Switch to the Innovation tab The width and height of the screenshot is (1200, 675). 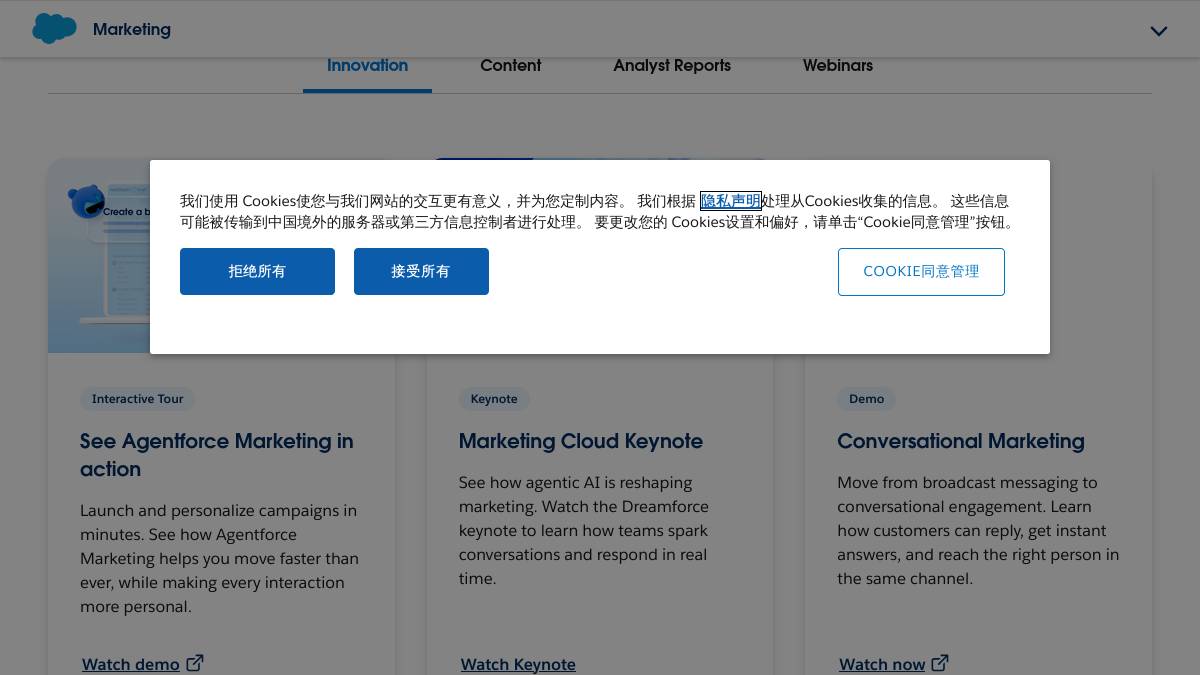coord(367,66)
